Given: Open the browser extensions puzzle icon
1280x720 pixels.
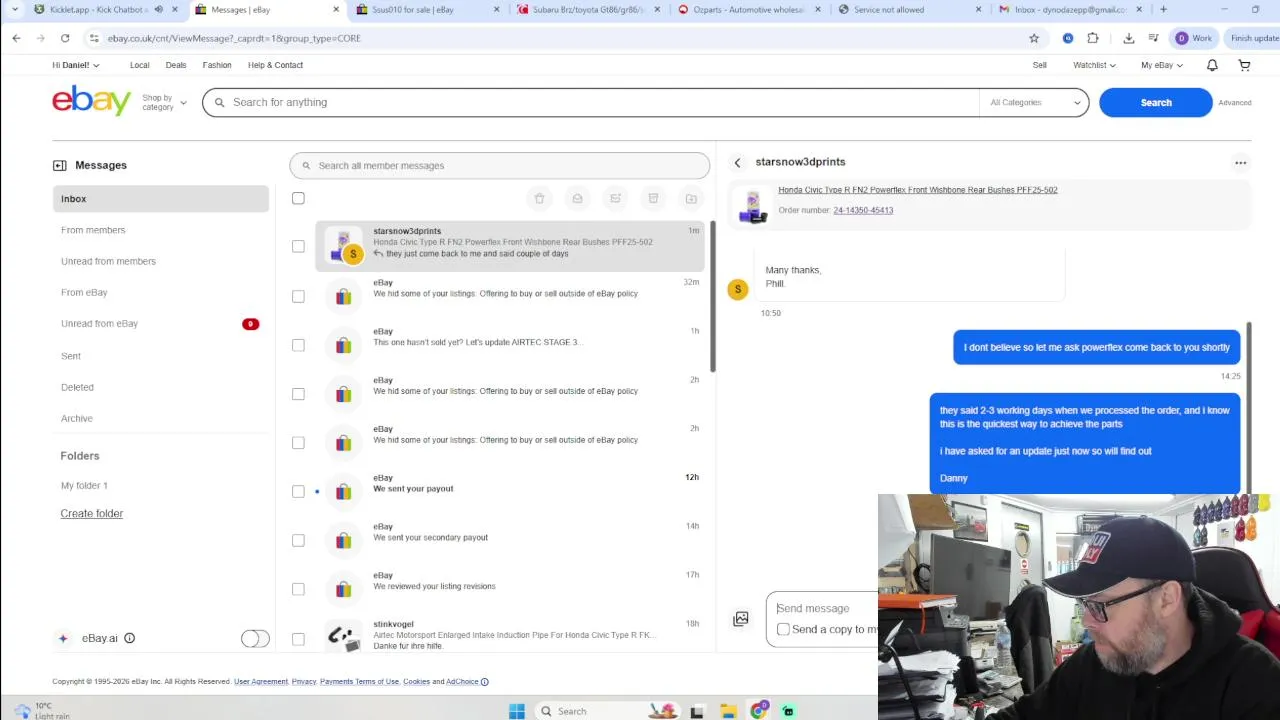Looking at the screenshot, I should point(1092,38).
